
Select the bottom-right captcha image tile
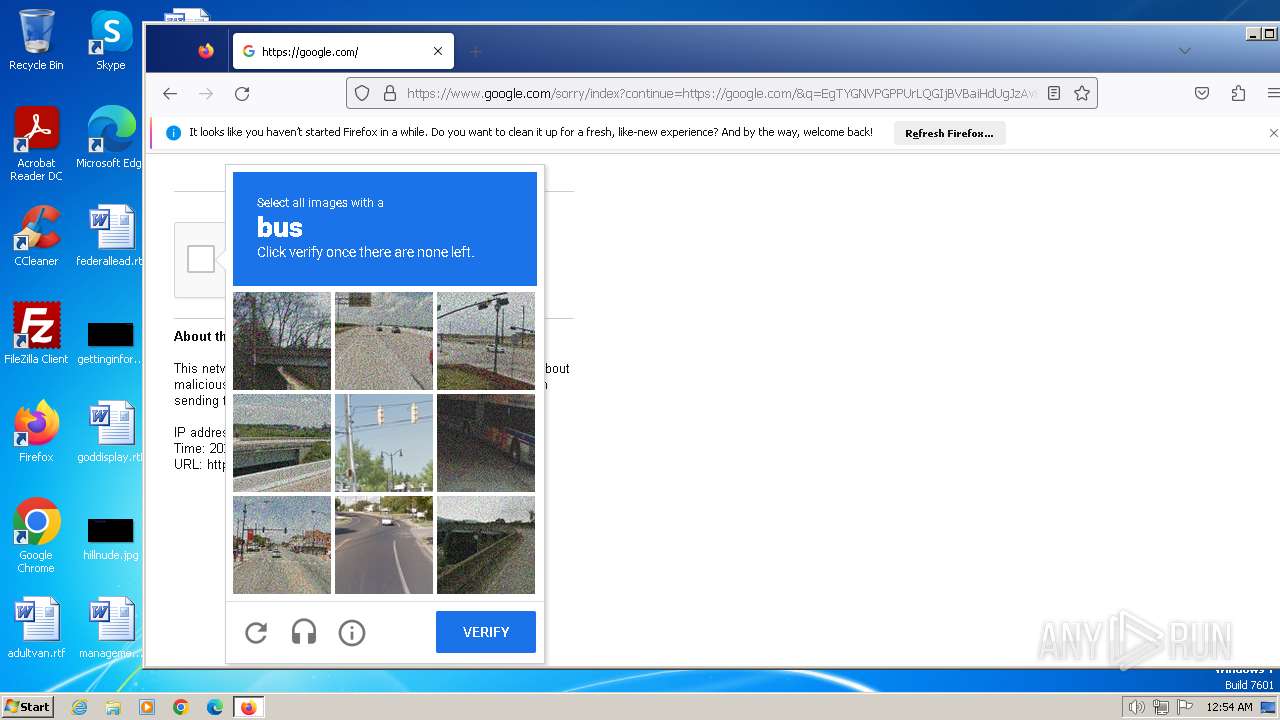486,545
